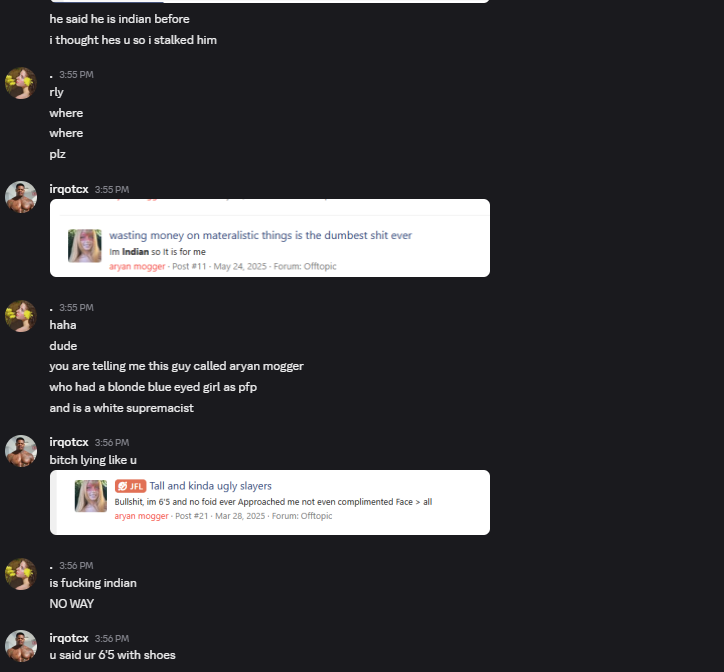Click irqotcx avatar at 3:55 PM message

[21, 197]
